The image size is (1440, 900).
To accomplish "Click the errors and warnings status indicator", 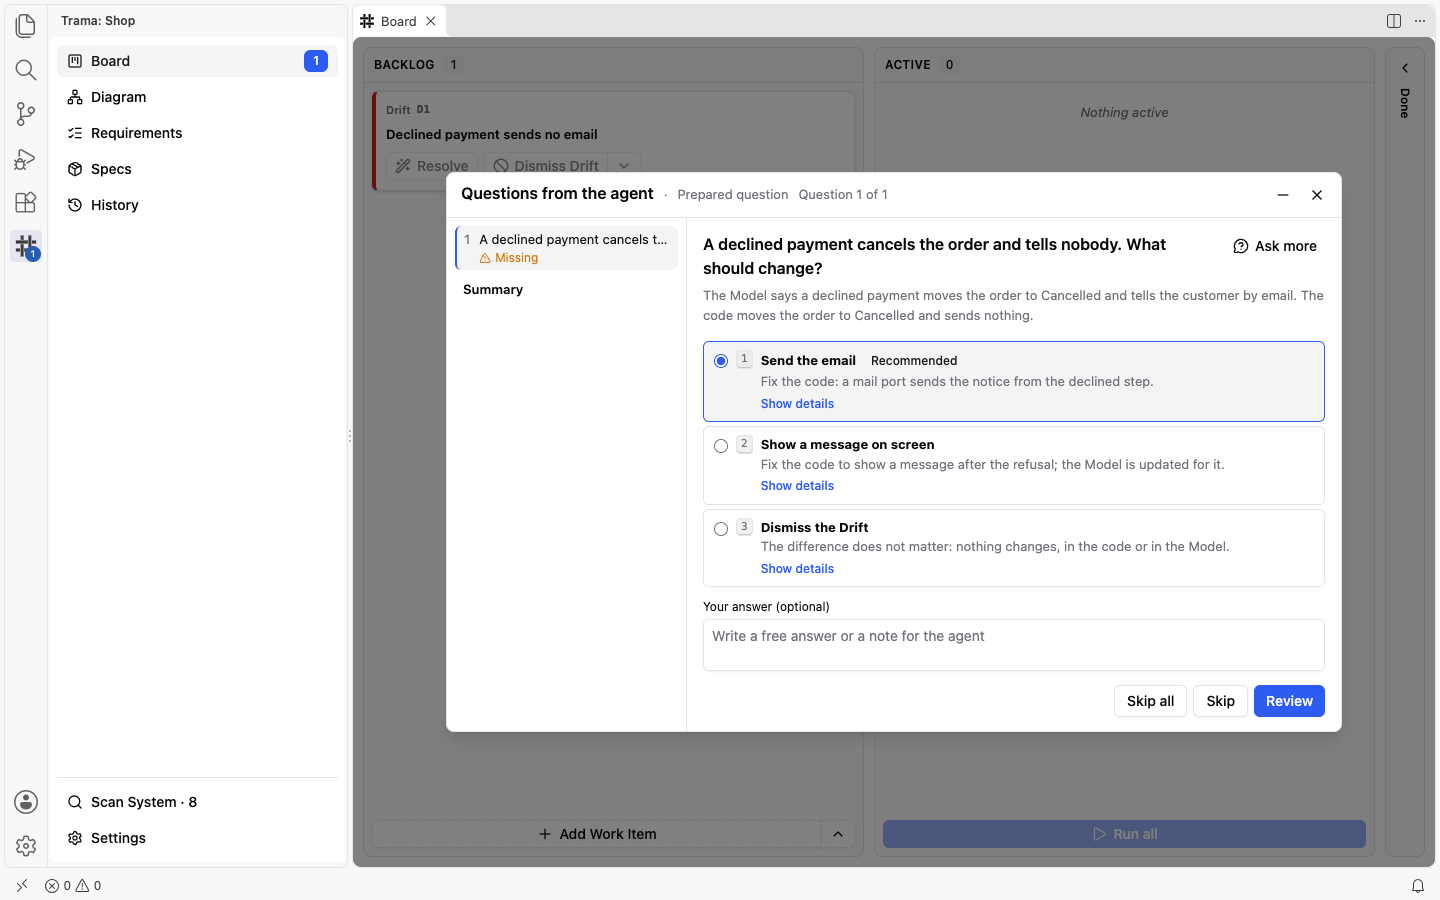I will pos(73,886).
